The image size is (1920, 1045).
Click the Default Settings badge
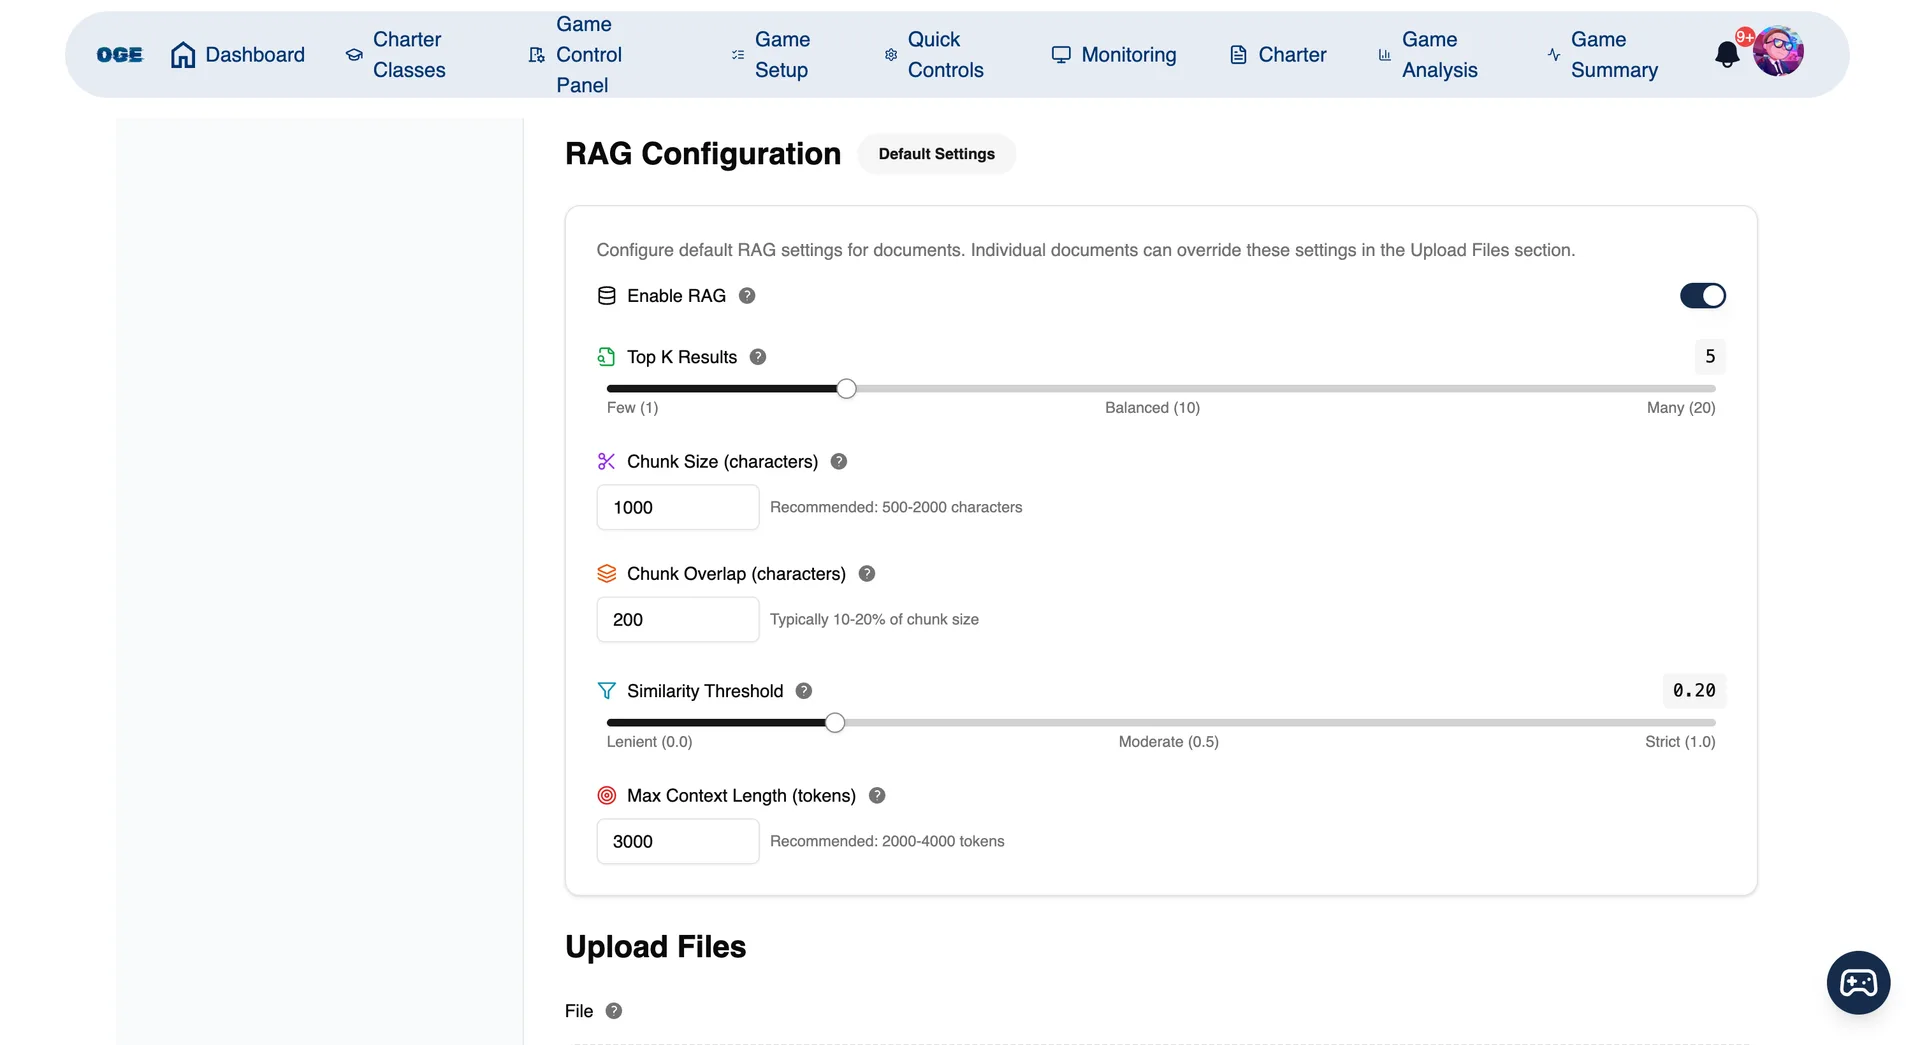pos(937,154)
